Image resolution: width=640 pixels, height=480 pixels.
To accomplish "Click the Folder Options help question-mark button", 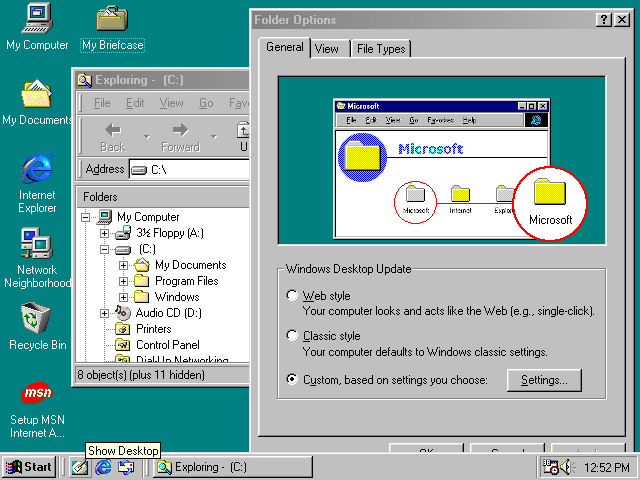I will [x=604, y=20].
